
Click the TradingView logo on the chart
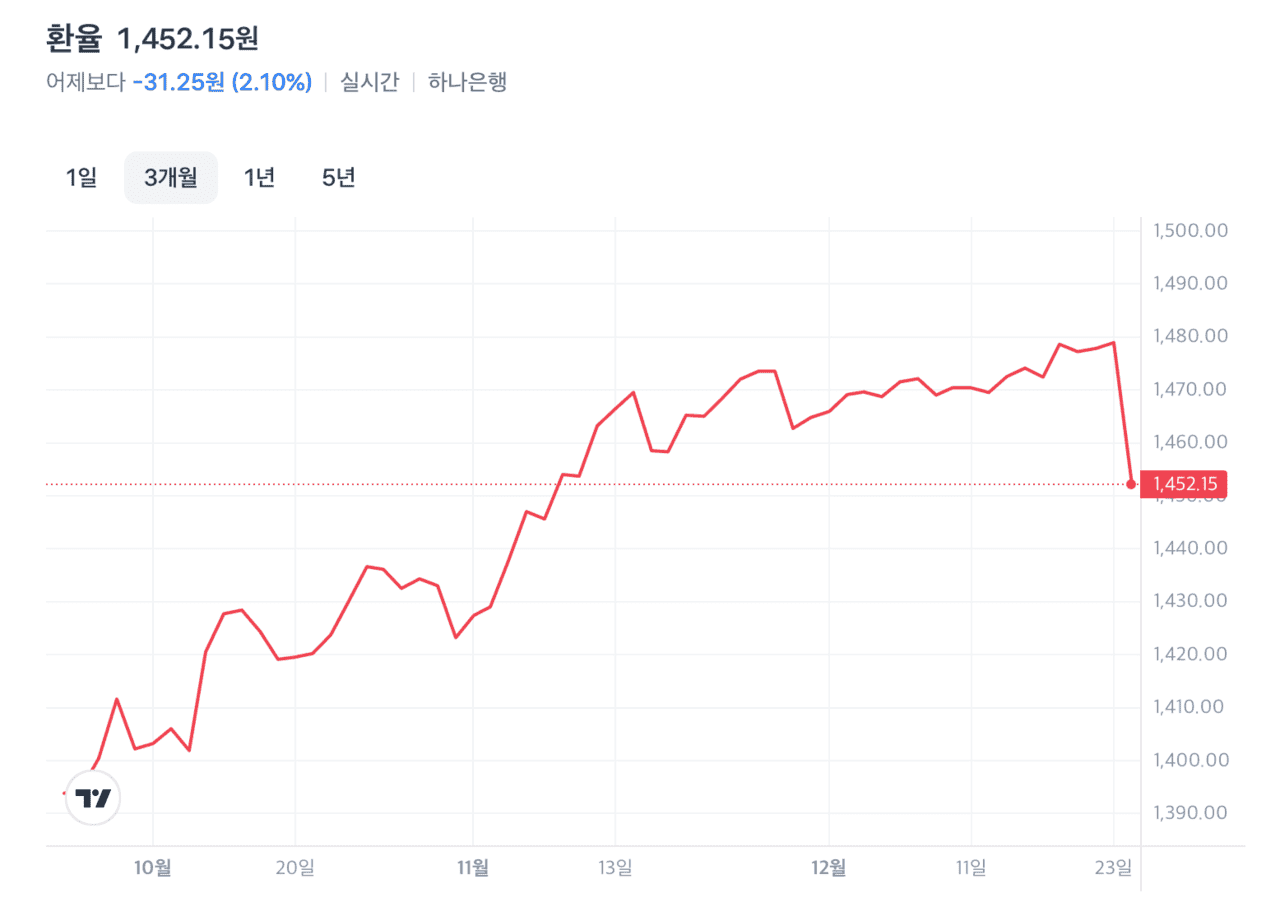click(x=91, y=797)
